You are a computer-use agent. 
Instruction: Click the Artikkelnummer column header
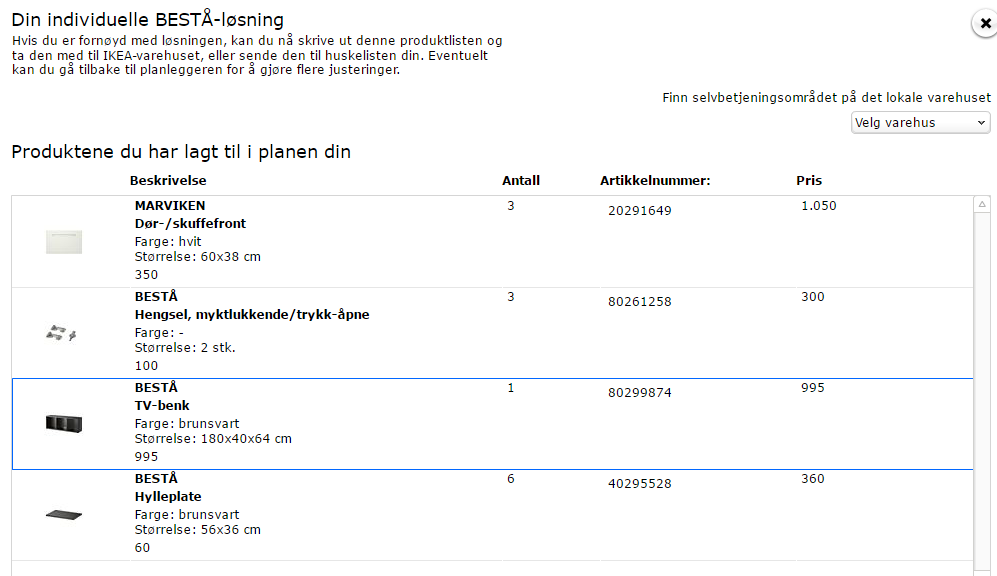pyautogui.click(x=655, y=181)
